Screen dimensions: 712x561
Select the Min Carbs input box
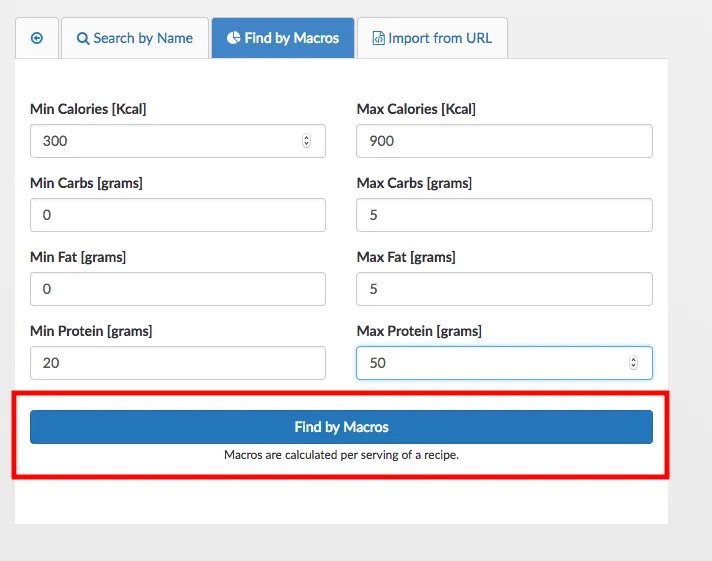click(177, 215)
